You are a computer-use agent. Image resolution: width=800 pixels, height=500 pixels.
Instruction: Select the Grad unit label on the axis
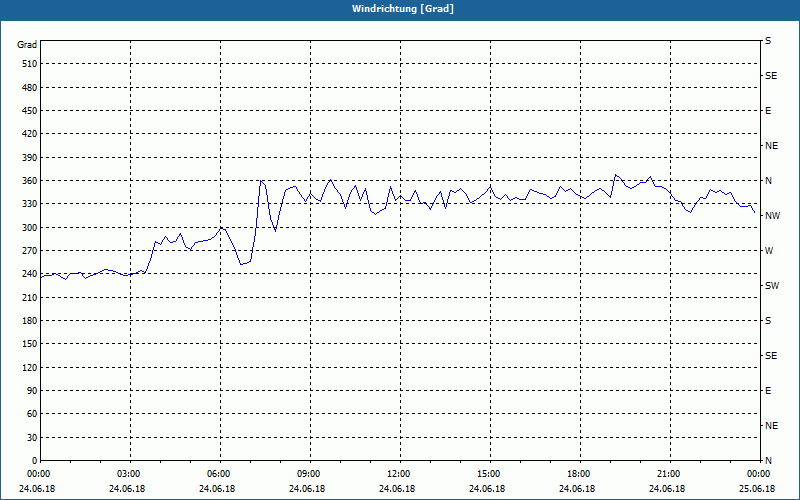pyautogui.click(x=27, y=45)
